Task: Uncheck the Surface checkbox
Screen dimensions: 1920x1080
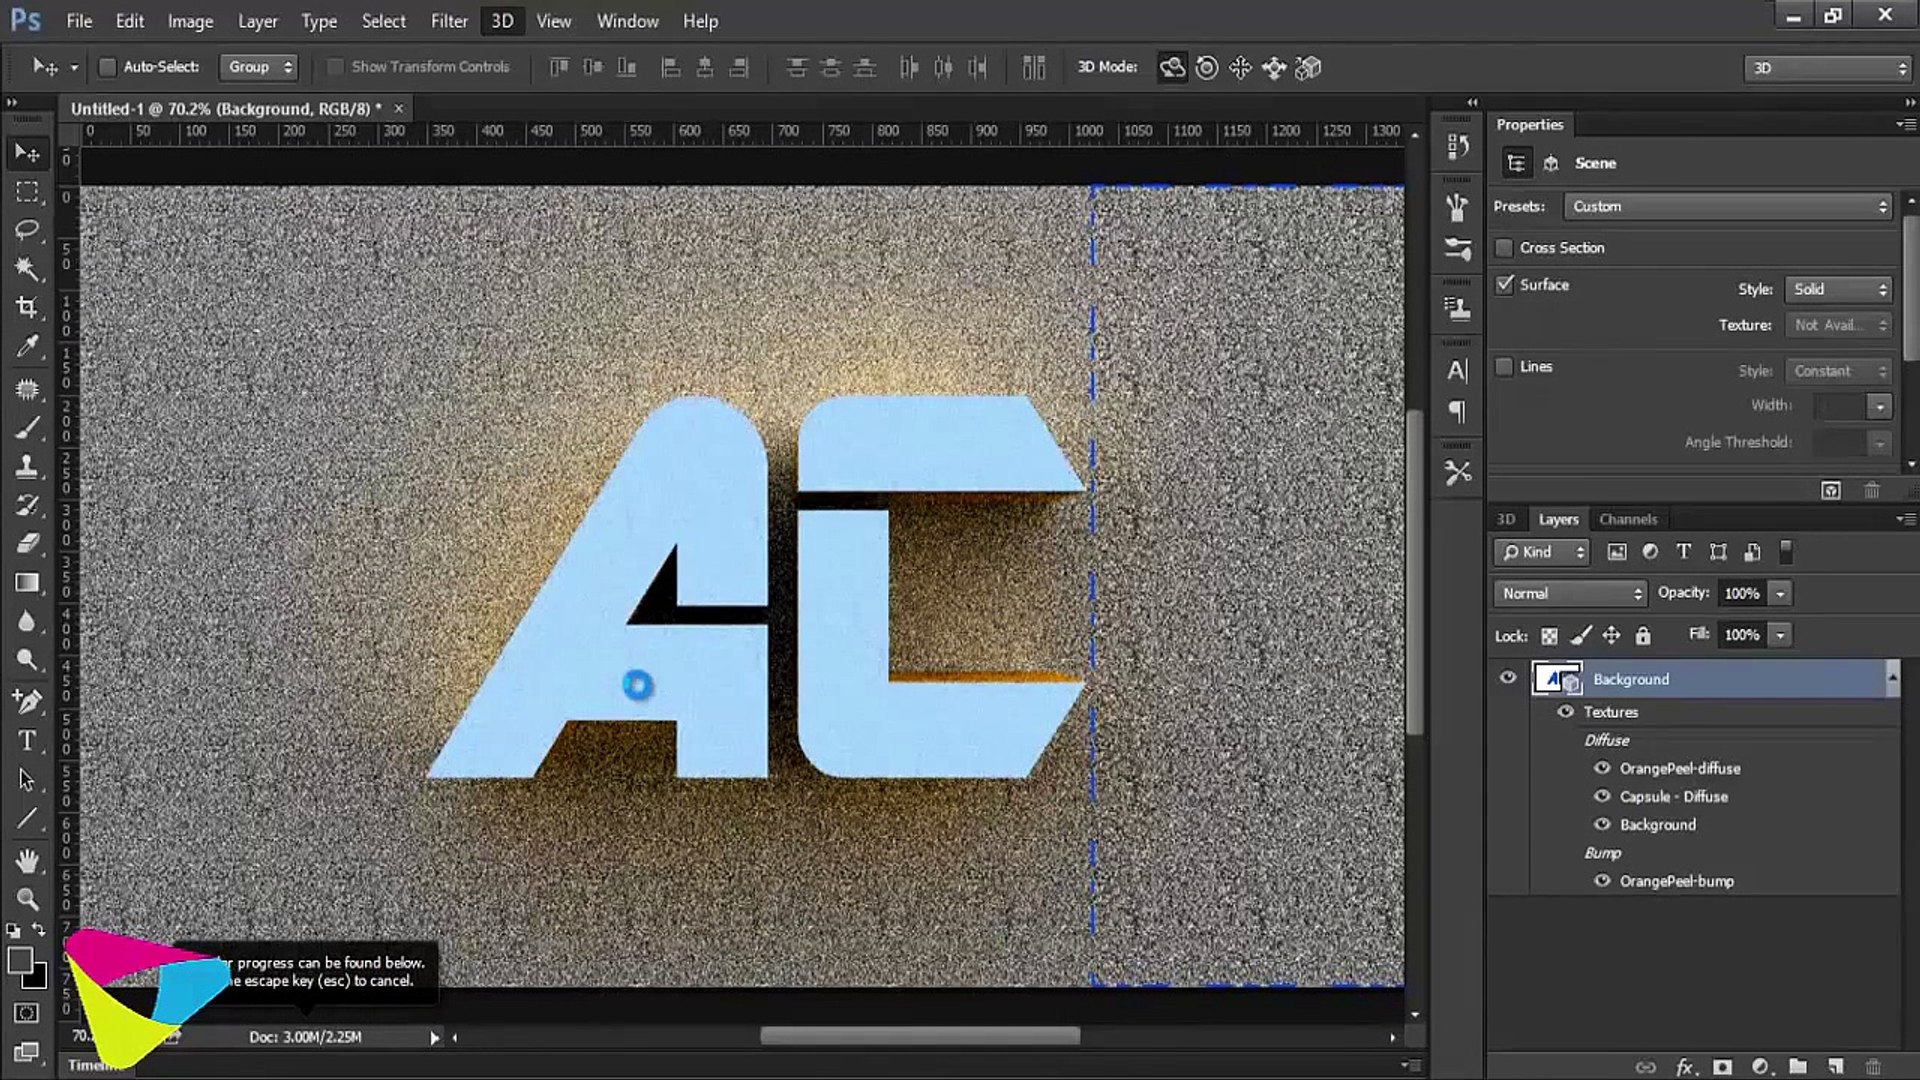Action: coord(1504,285)
